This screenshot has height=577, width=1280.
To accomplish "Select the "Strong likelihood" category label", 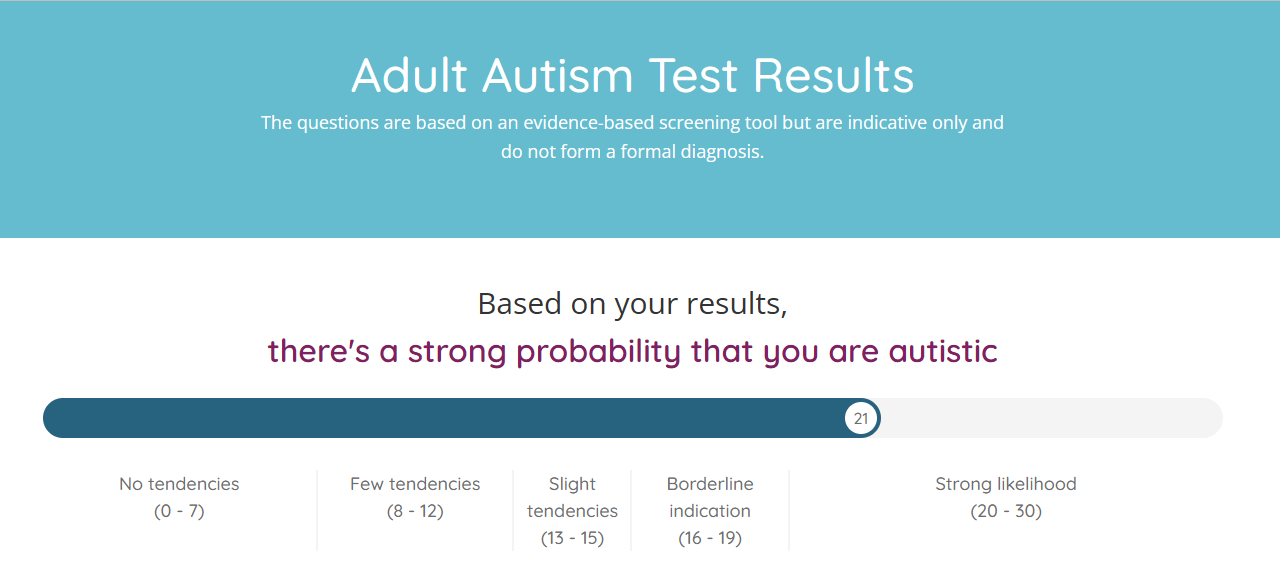I will pyautogui.click(x=1006, y=484).
